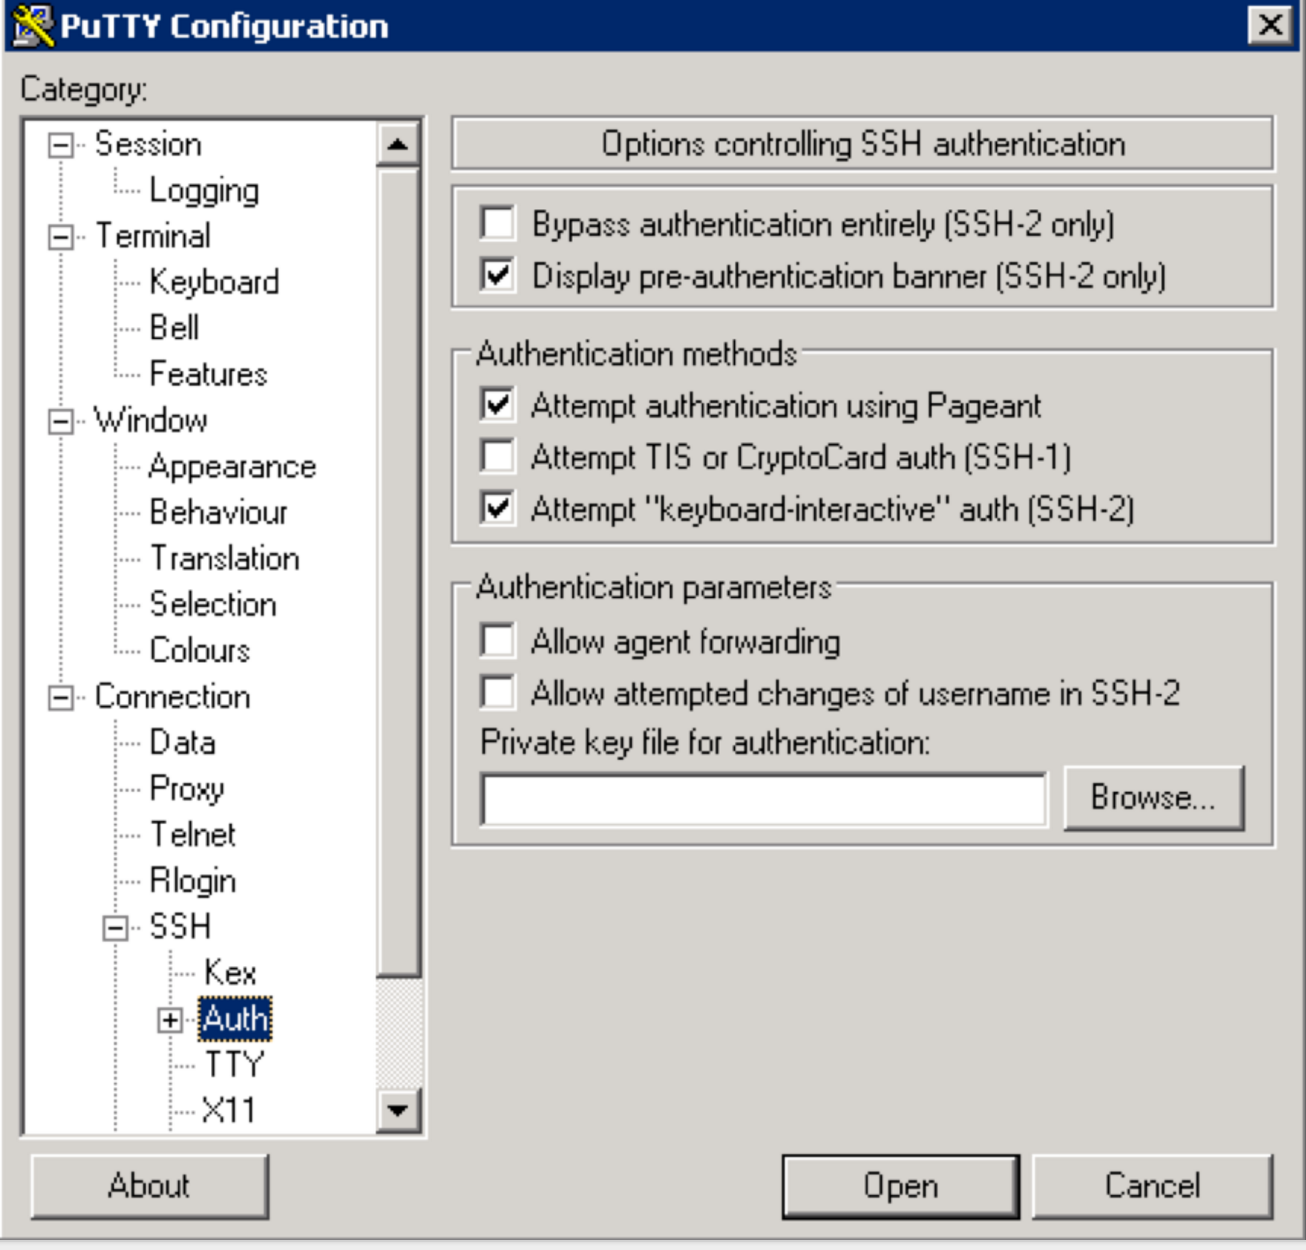
Task: Select Connection category
Action: click(172, 696)
